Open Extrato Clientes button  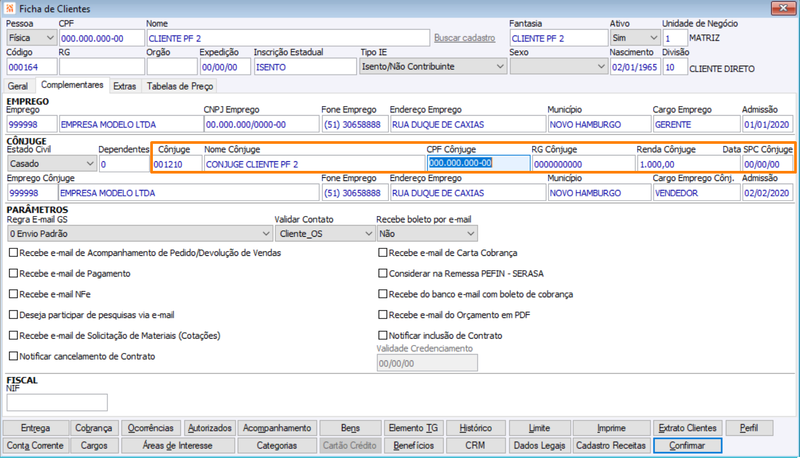coord(687,428)
